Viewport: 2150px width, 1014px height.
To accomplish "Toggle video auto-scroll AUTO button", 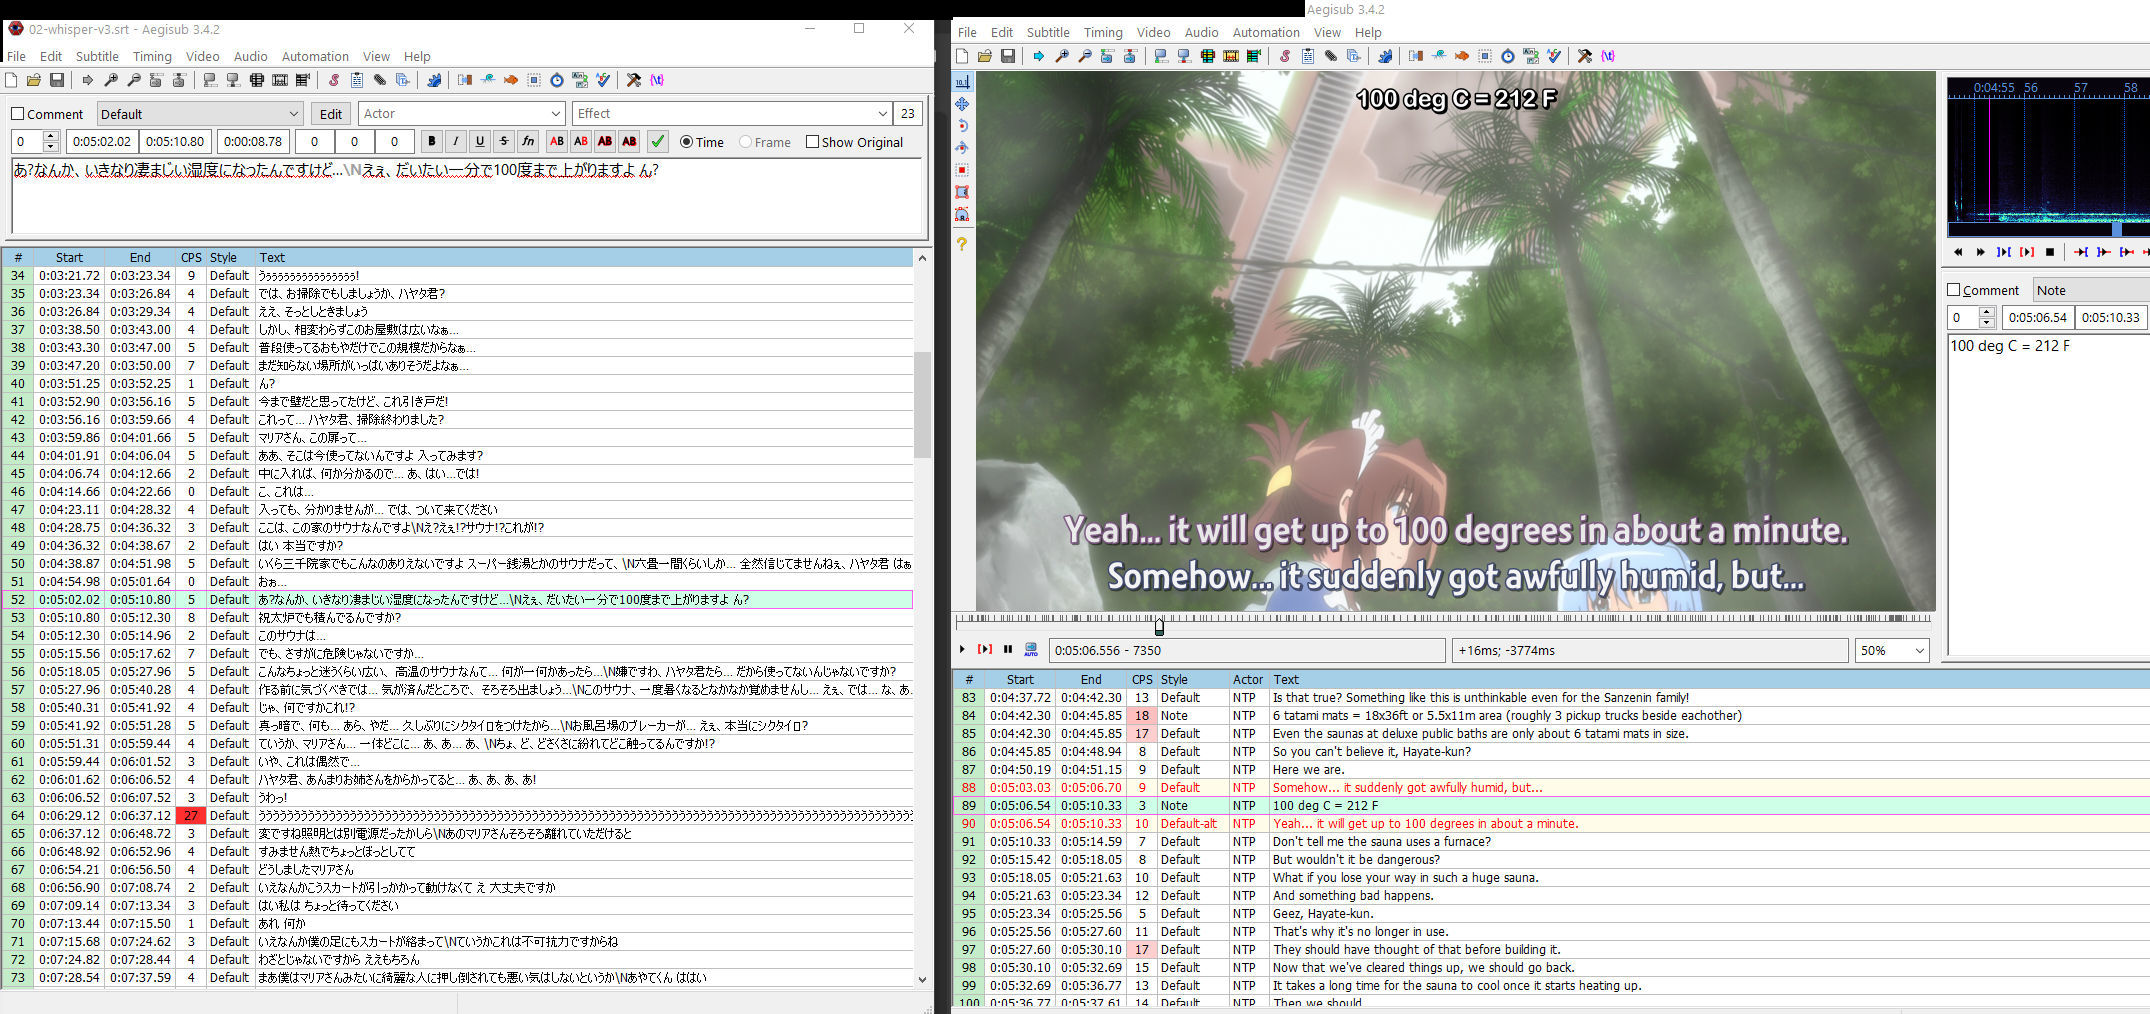I will click(x=1030, y=650).
